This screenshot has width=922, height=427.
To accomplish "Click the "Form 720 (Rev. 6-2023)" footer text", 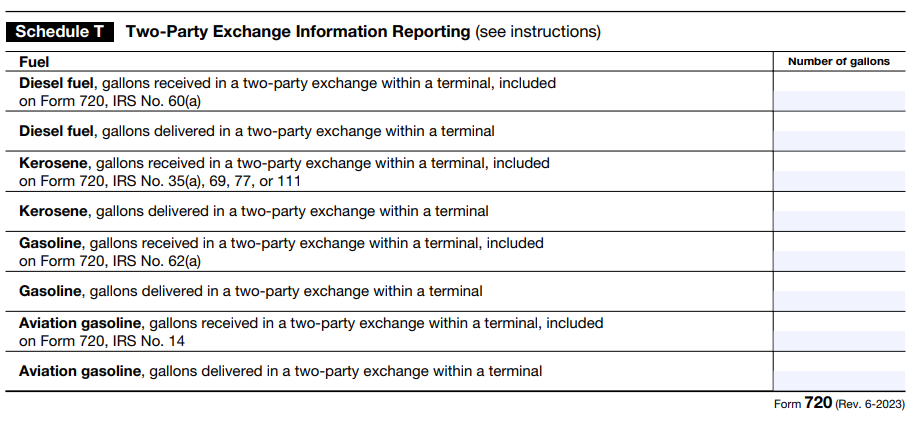I will click(839, 404).
